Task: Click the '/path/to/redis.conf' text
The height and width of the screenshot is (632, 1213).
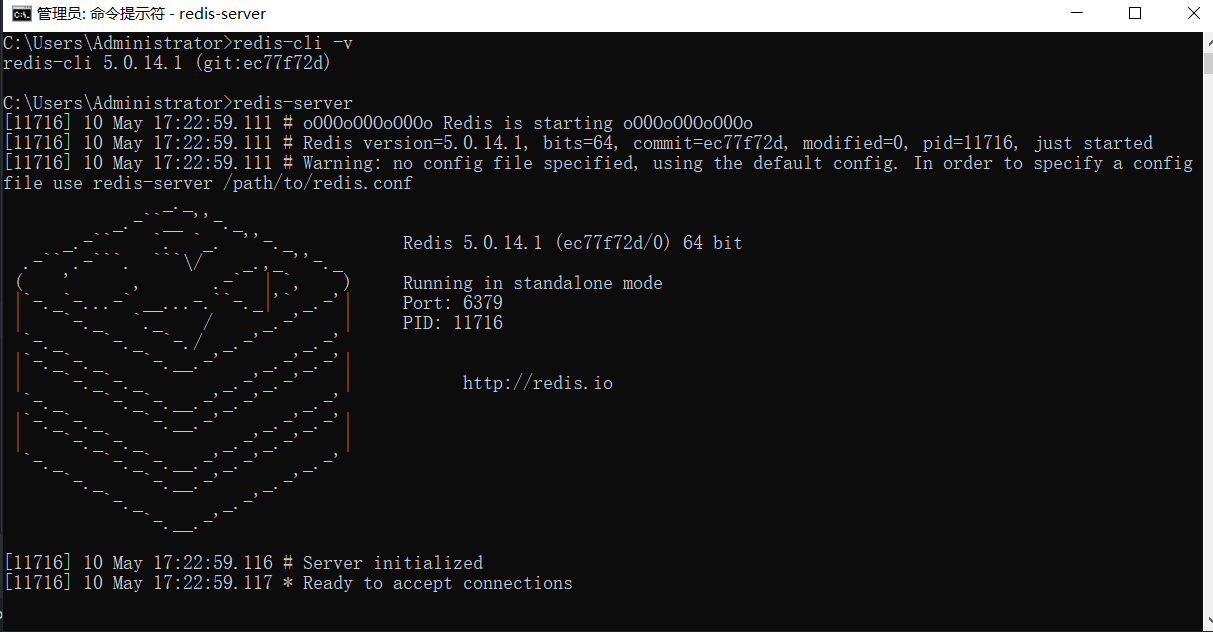Action: pyautogui.click(x=318, y=183)
